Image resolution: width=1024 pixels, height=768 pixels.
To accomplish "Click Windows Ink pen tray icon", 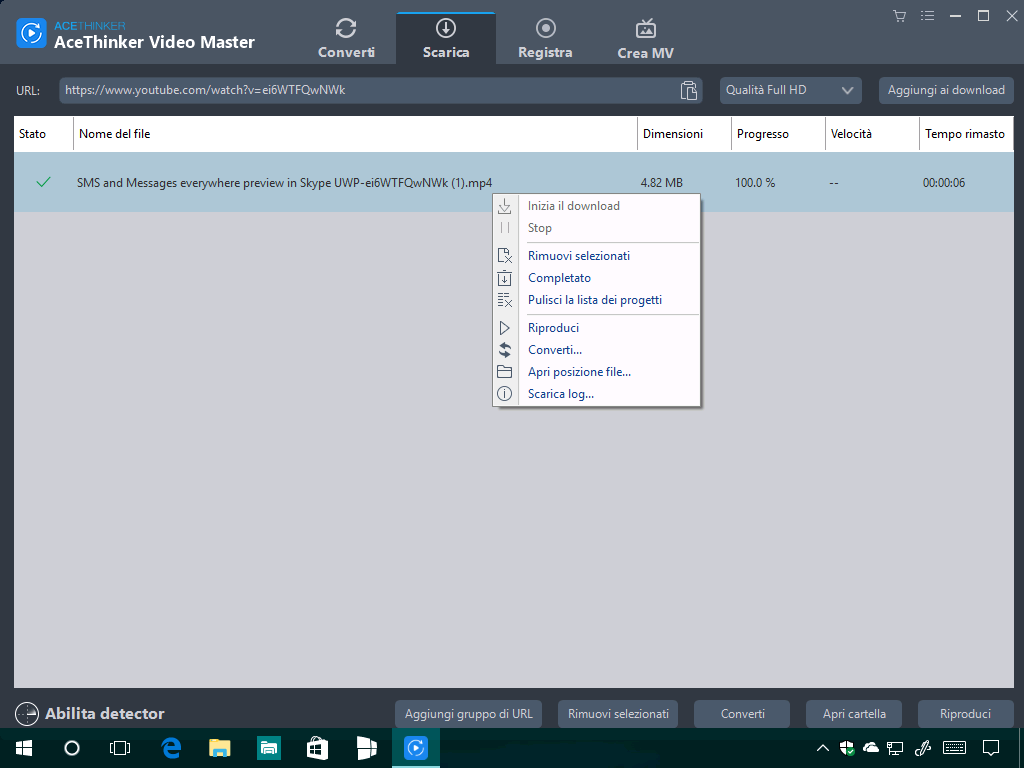I will point(923,748).
